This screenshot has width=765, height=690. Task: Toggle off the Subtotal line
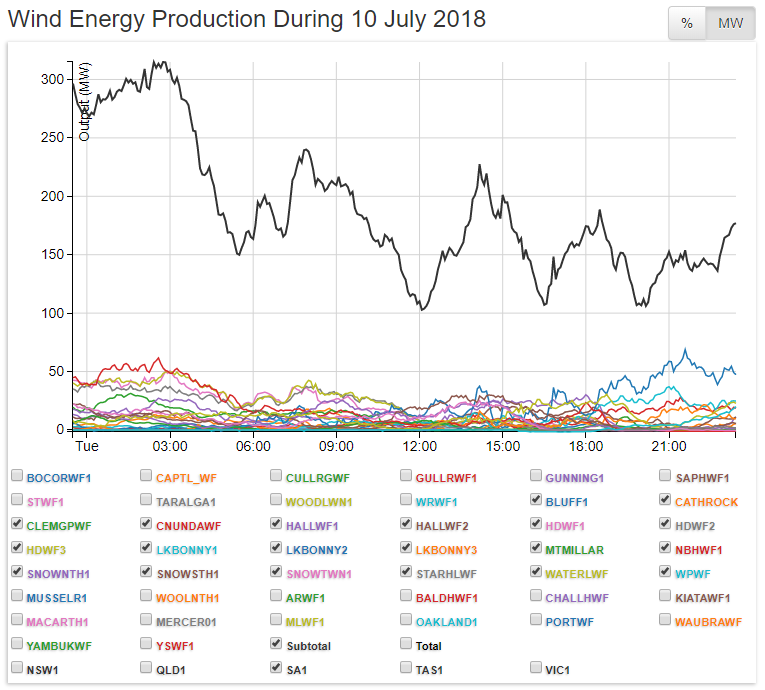click(x=277, y=645)
